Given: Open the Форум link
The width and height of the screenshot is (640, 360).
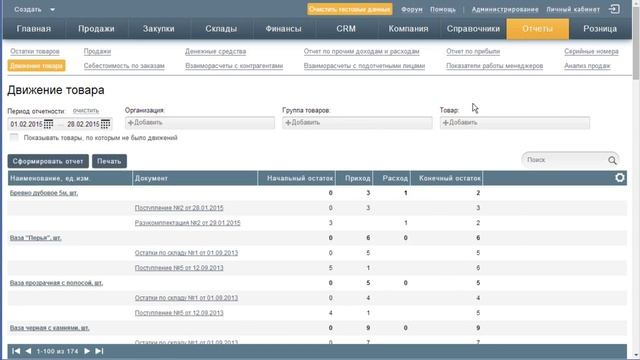Looking at the screenshot, I should click(x=412, y=9).
